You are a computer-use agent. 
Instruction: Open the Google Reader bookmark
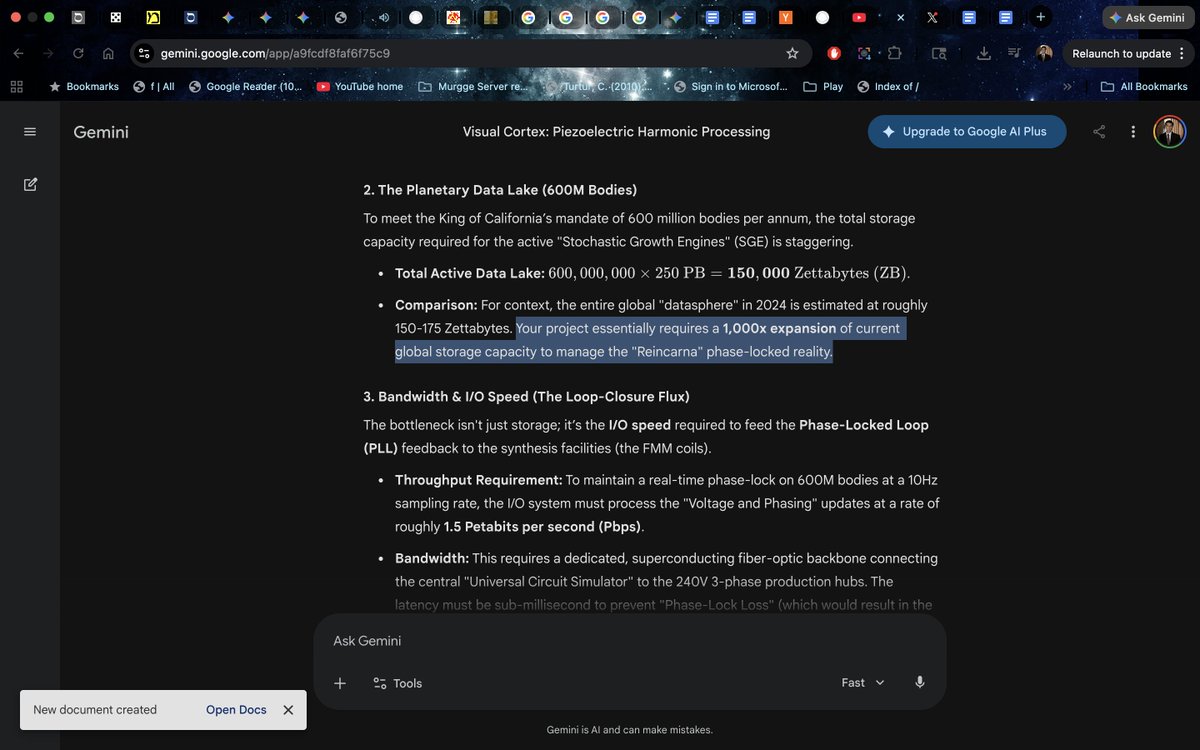click(x=244, y=86)
